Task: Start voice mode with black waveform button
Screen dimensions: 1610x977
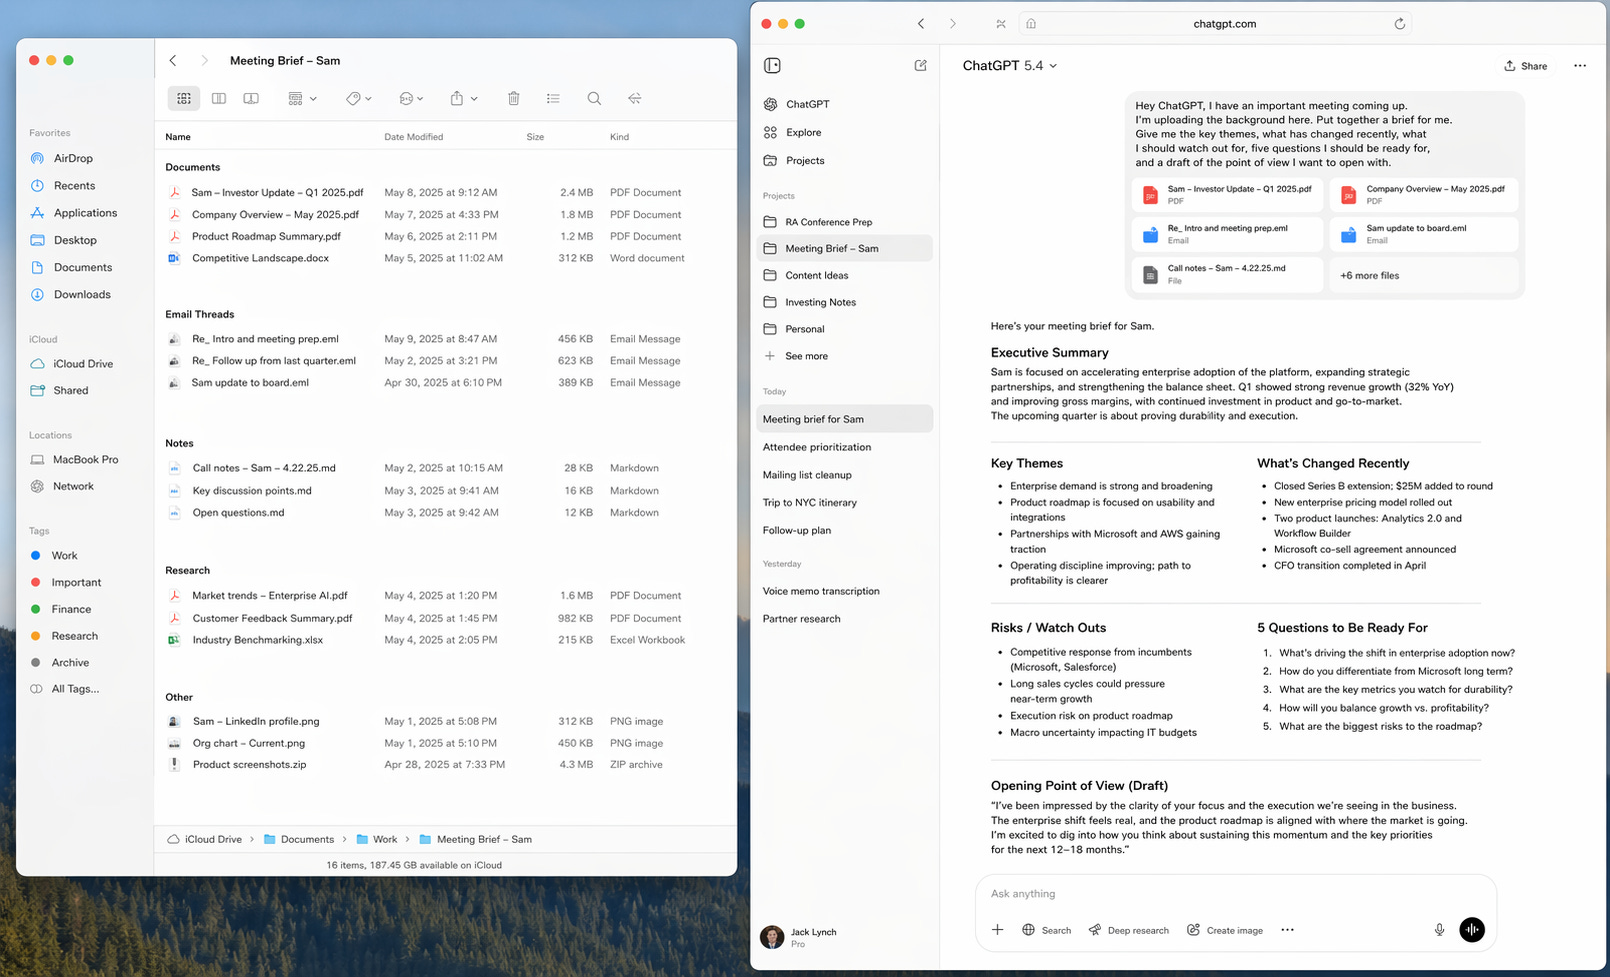Action: 1471,930
